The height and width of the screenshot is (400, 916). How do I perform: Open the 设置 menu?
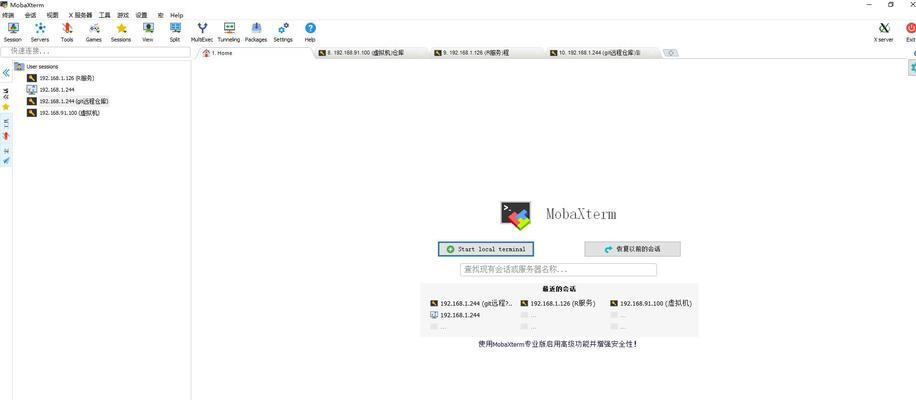click(x=141, y=15)
